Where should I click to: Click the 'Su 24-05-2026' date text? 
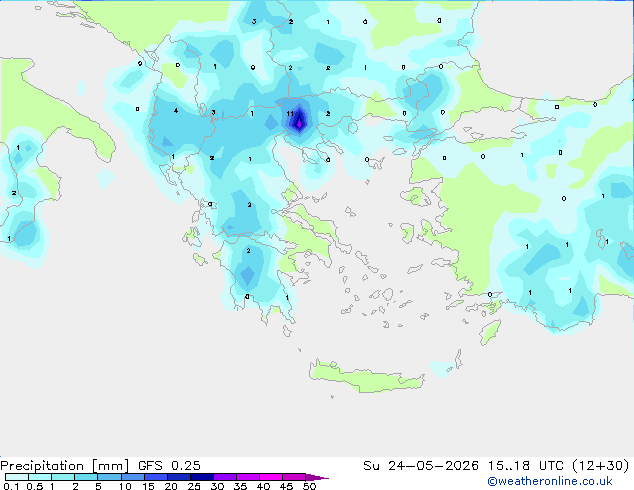(x=421, y=466)
